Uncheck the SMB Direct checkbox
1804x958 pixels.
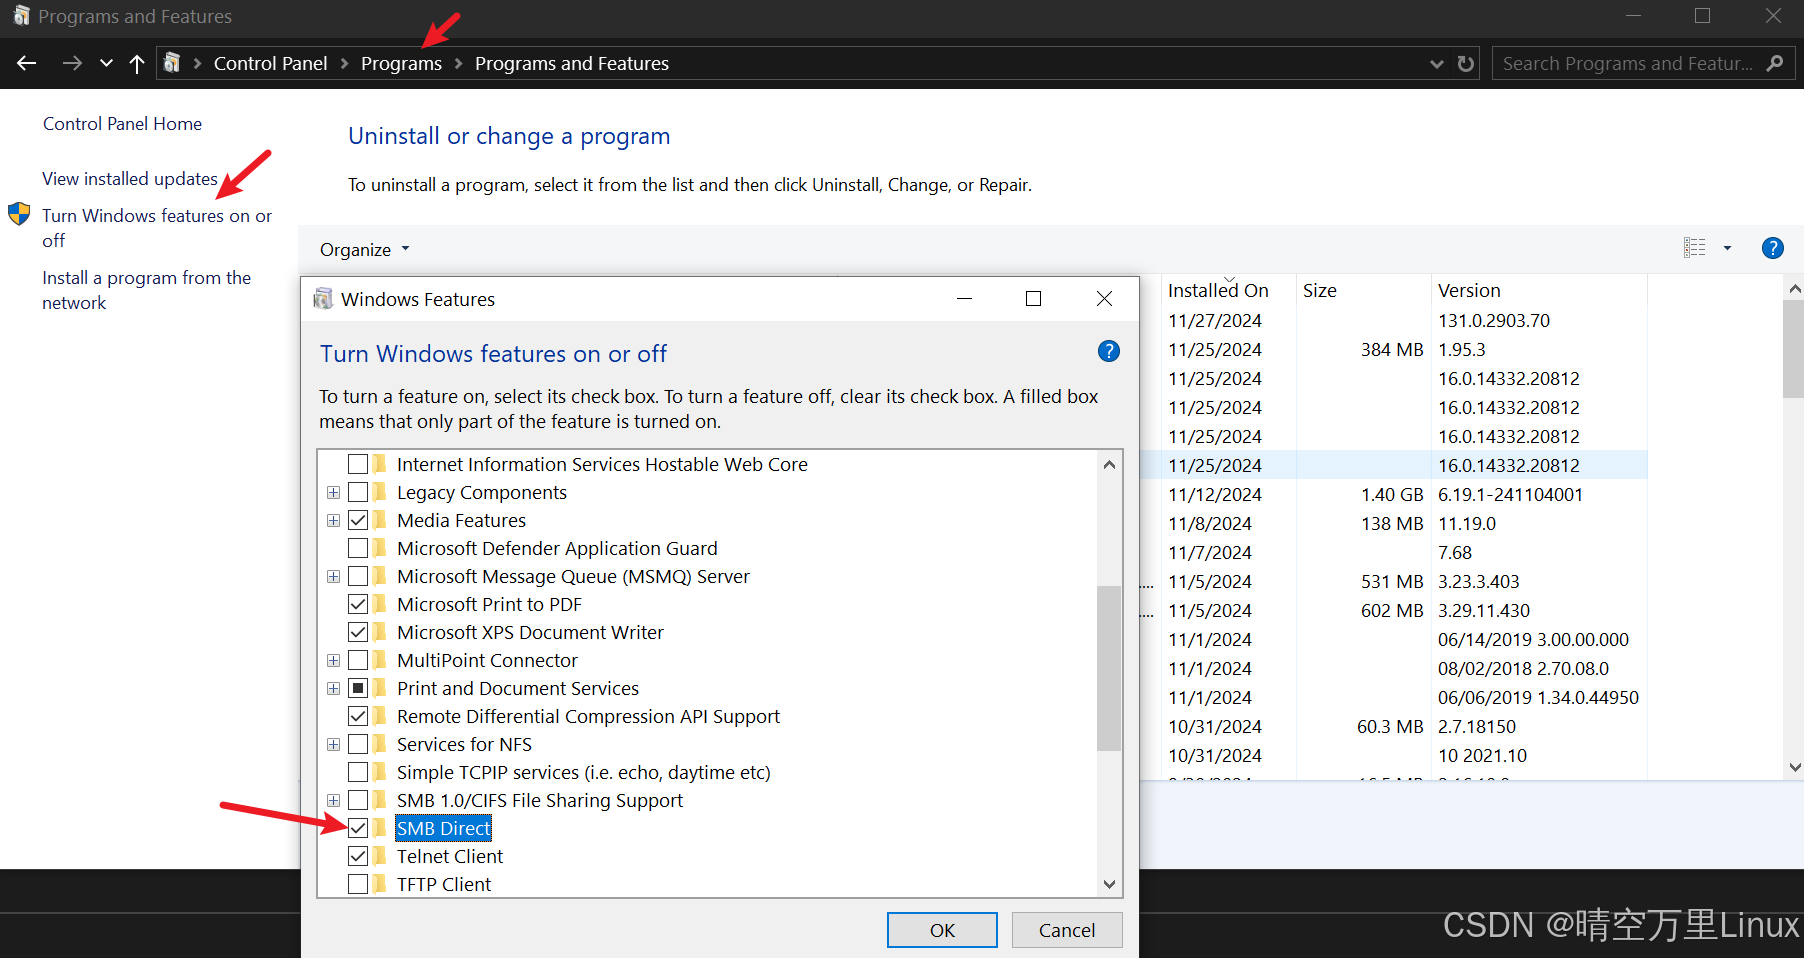(x=358, y=828)
